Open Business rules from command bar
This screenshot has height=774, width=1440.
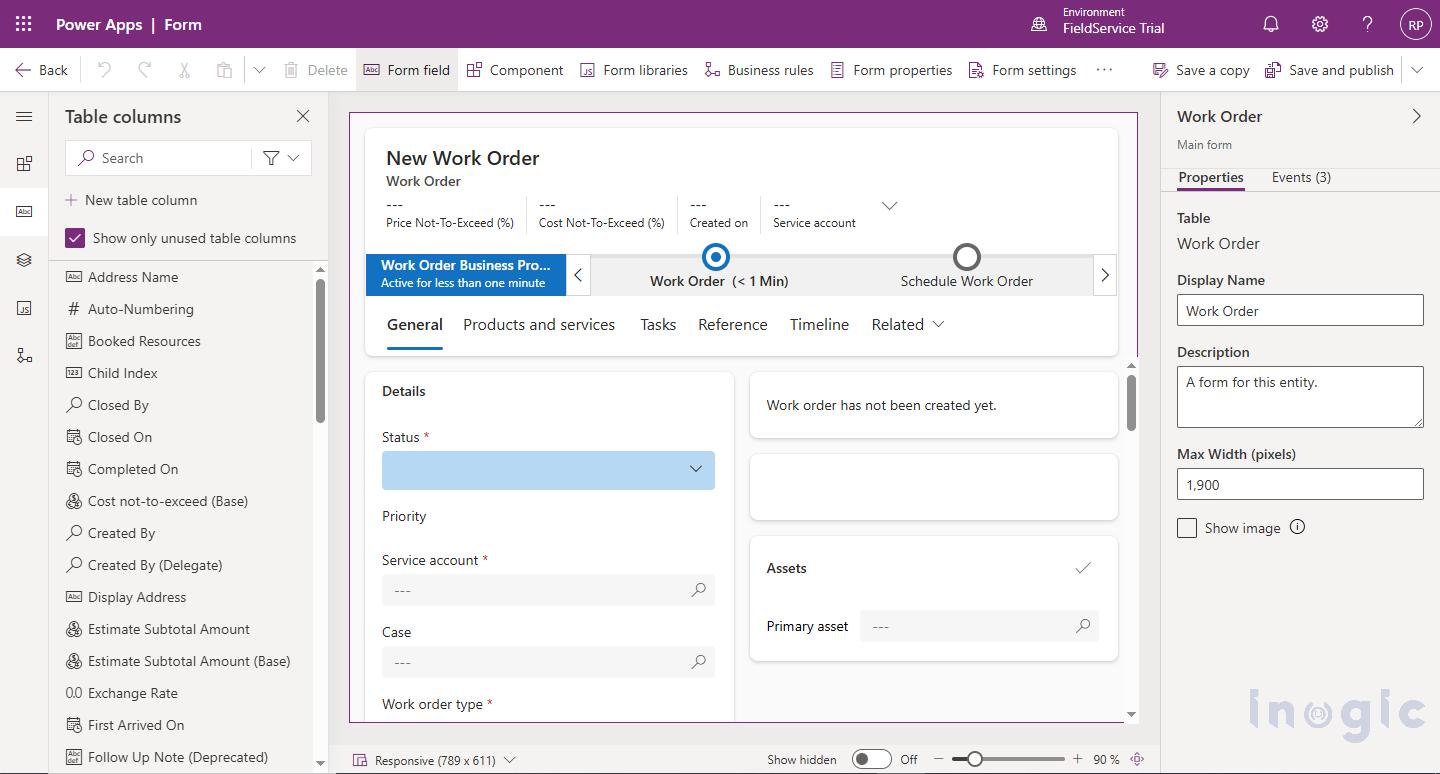click(759, 70)
